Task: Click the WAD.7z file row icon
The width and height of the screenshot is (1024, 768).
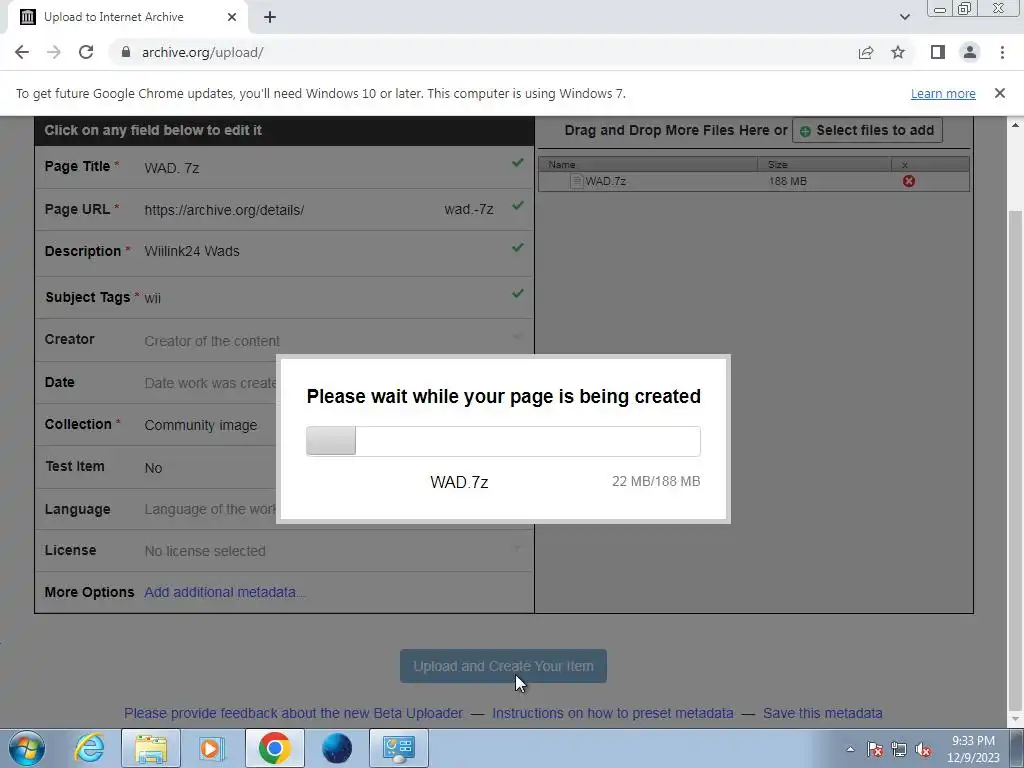Action: (x=575, y=181)
